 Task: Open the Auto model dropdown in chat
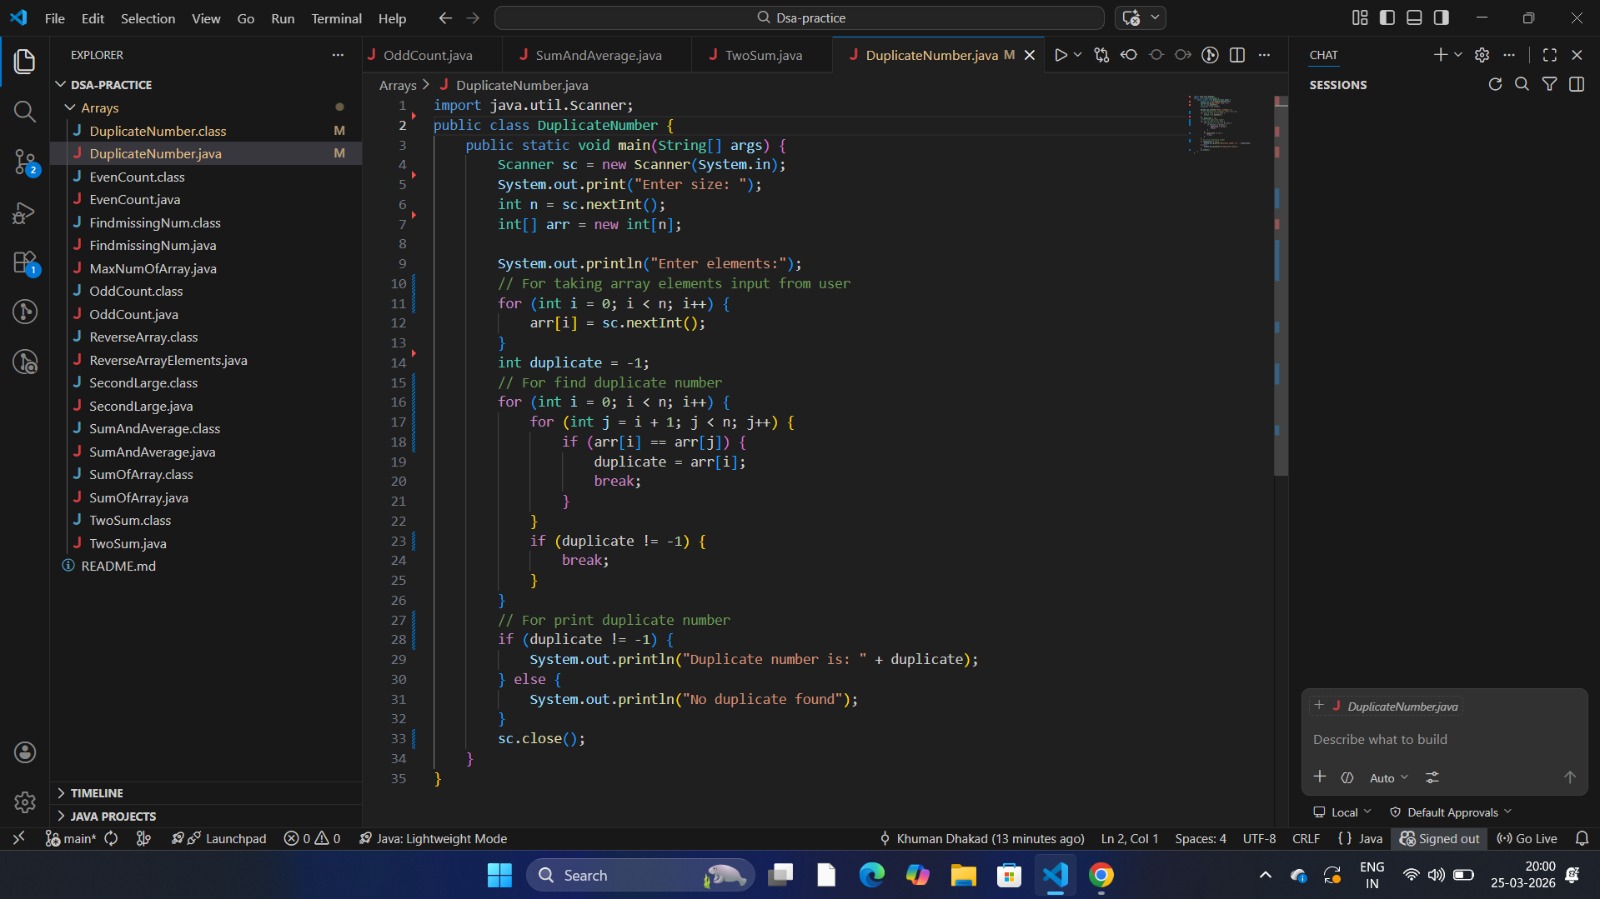click(1388, 778)
